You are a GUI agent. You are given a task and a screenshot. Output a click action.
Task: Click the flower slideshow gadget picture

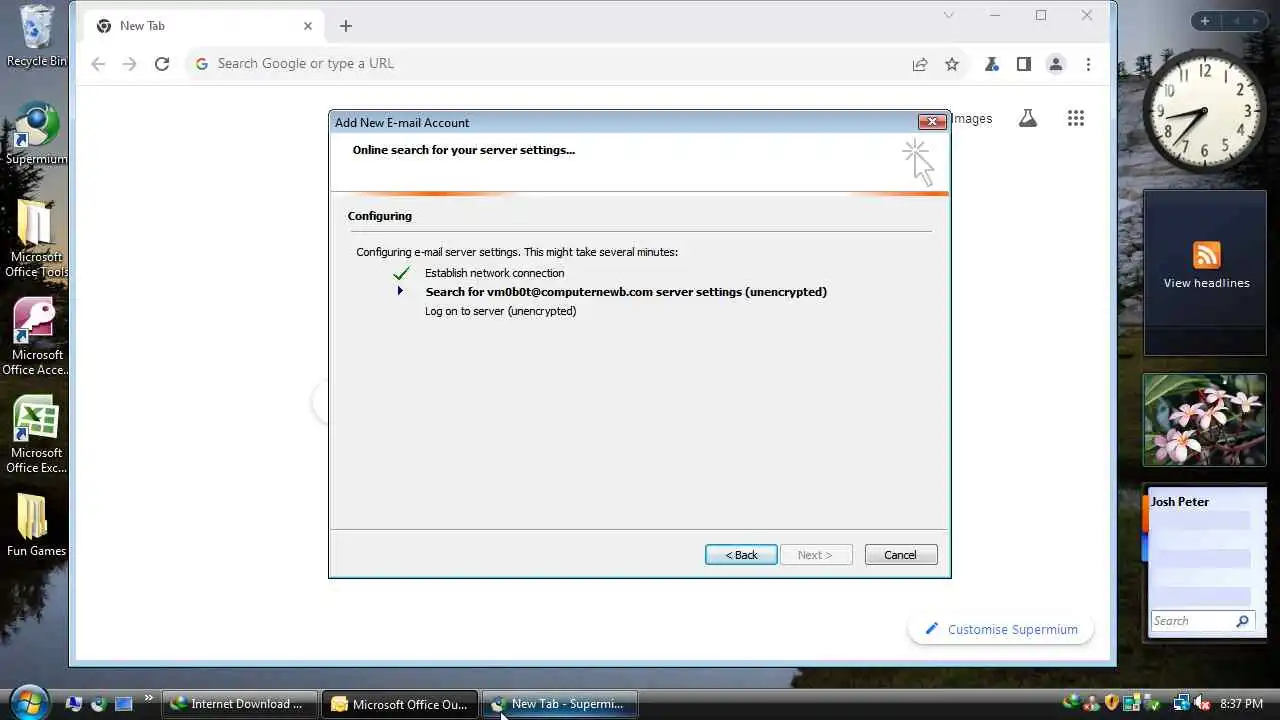coord(1204,420)
